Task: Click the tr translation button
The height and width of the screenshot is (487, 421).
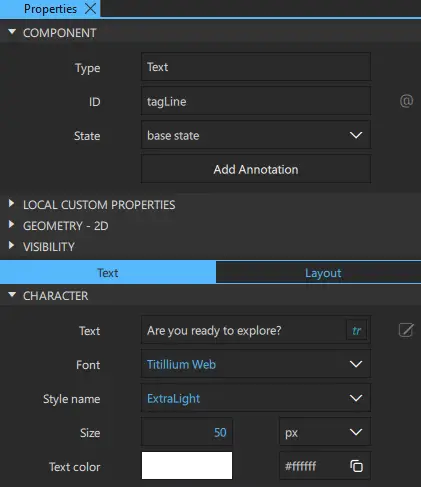Action: tap(357, 330)
